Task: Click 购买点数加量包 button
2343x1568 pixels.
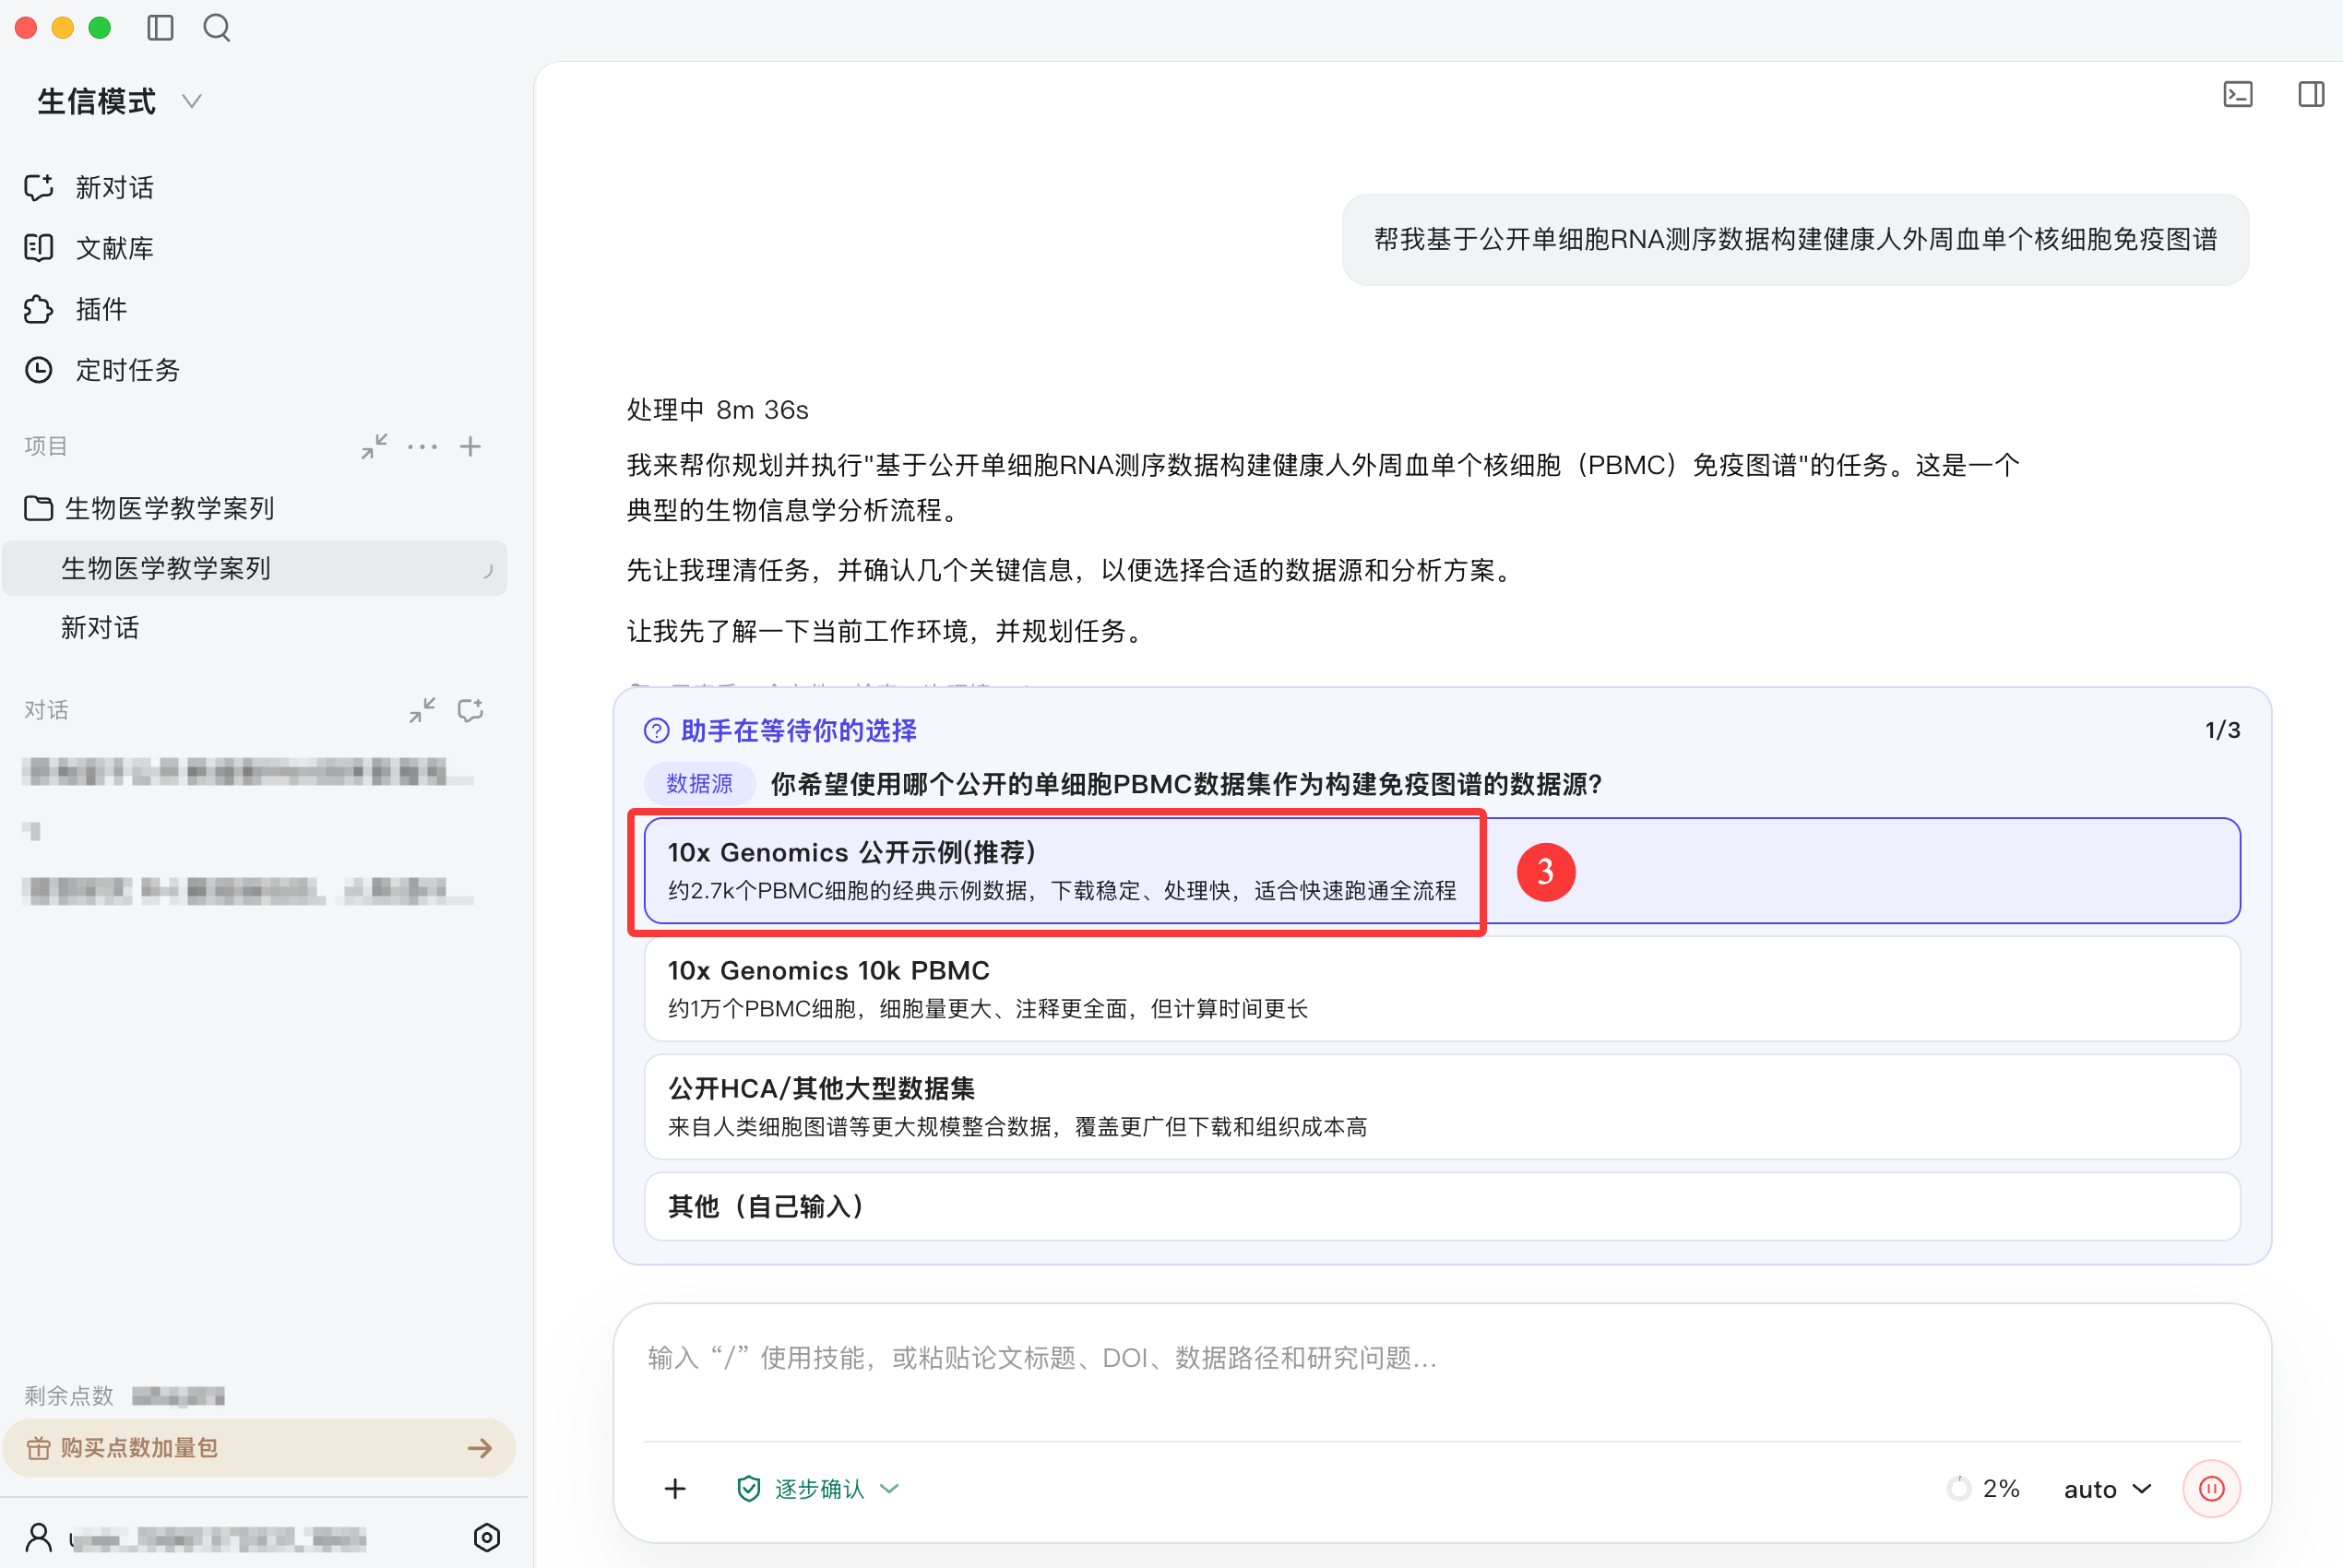Action: [259, 1447]
